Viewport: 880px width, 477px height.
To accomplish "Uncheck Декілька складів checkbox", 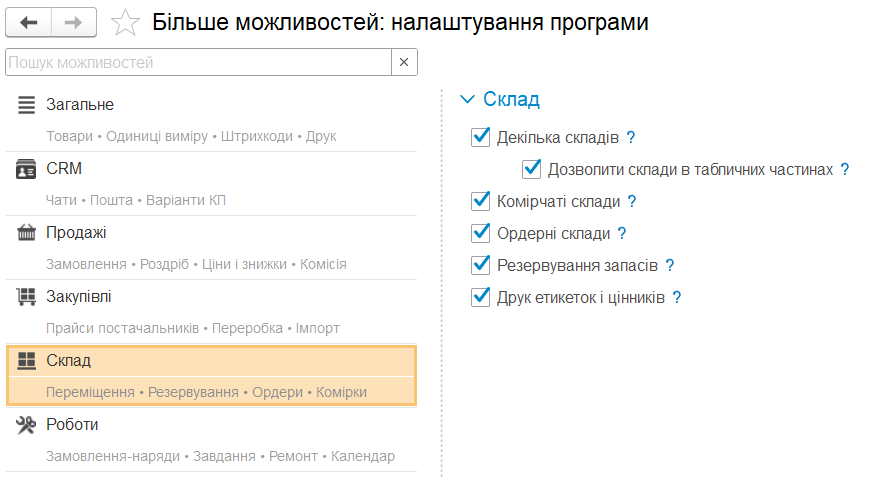I will (481, 137).
